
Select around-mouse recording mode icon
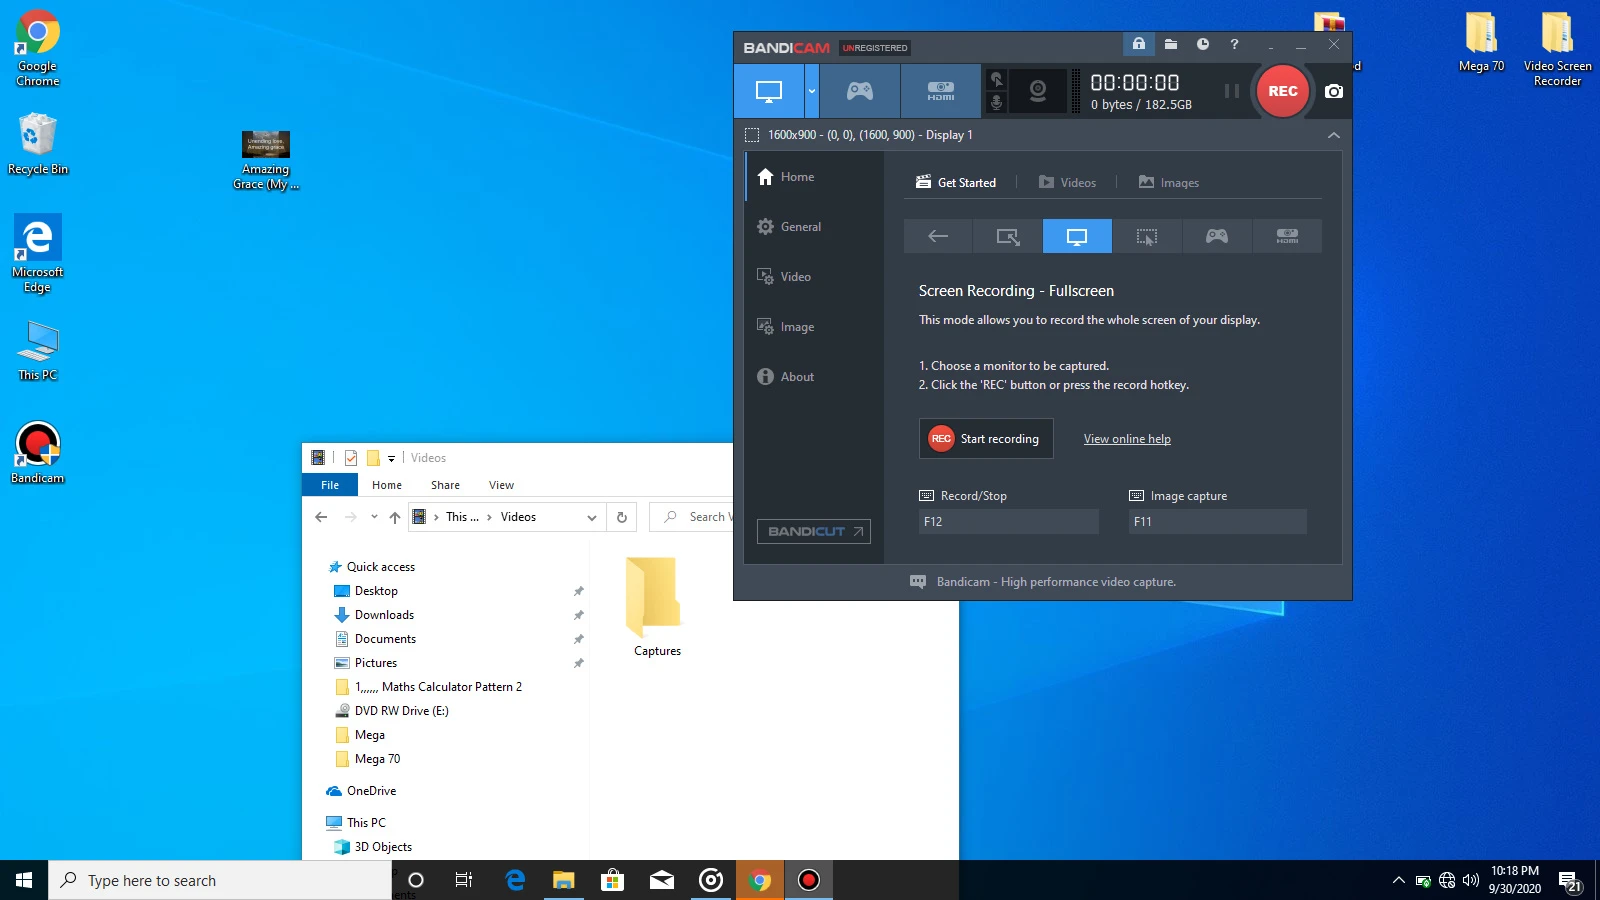click(x=1147, y=236)
